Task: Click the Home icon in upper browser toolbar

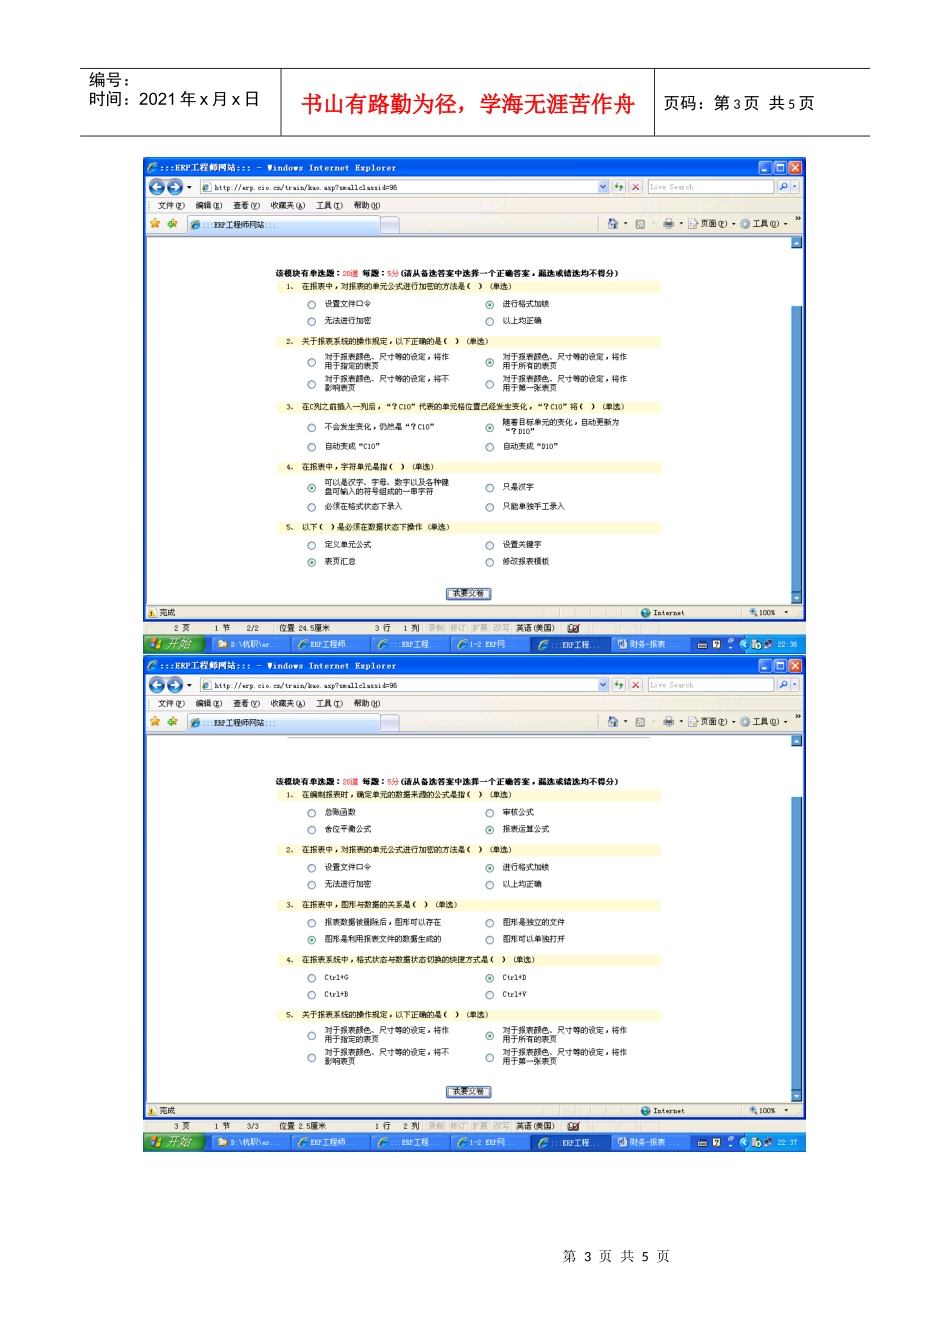Action: [x=613, y=224]
